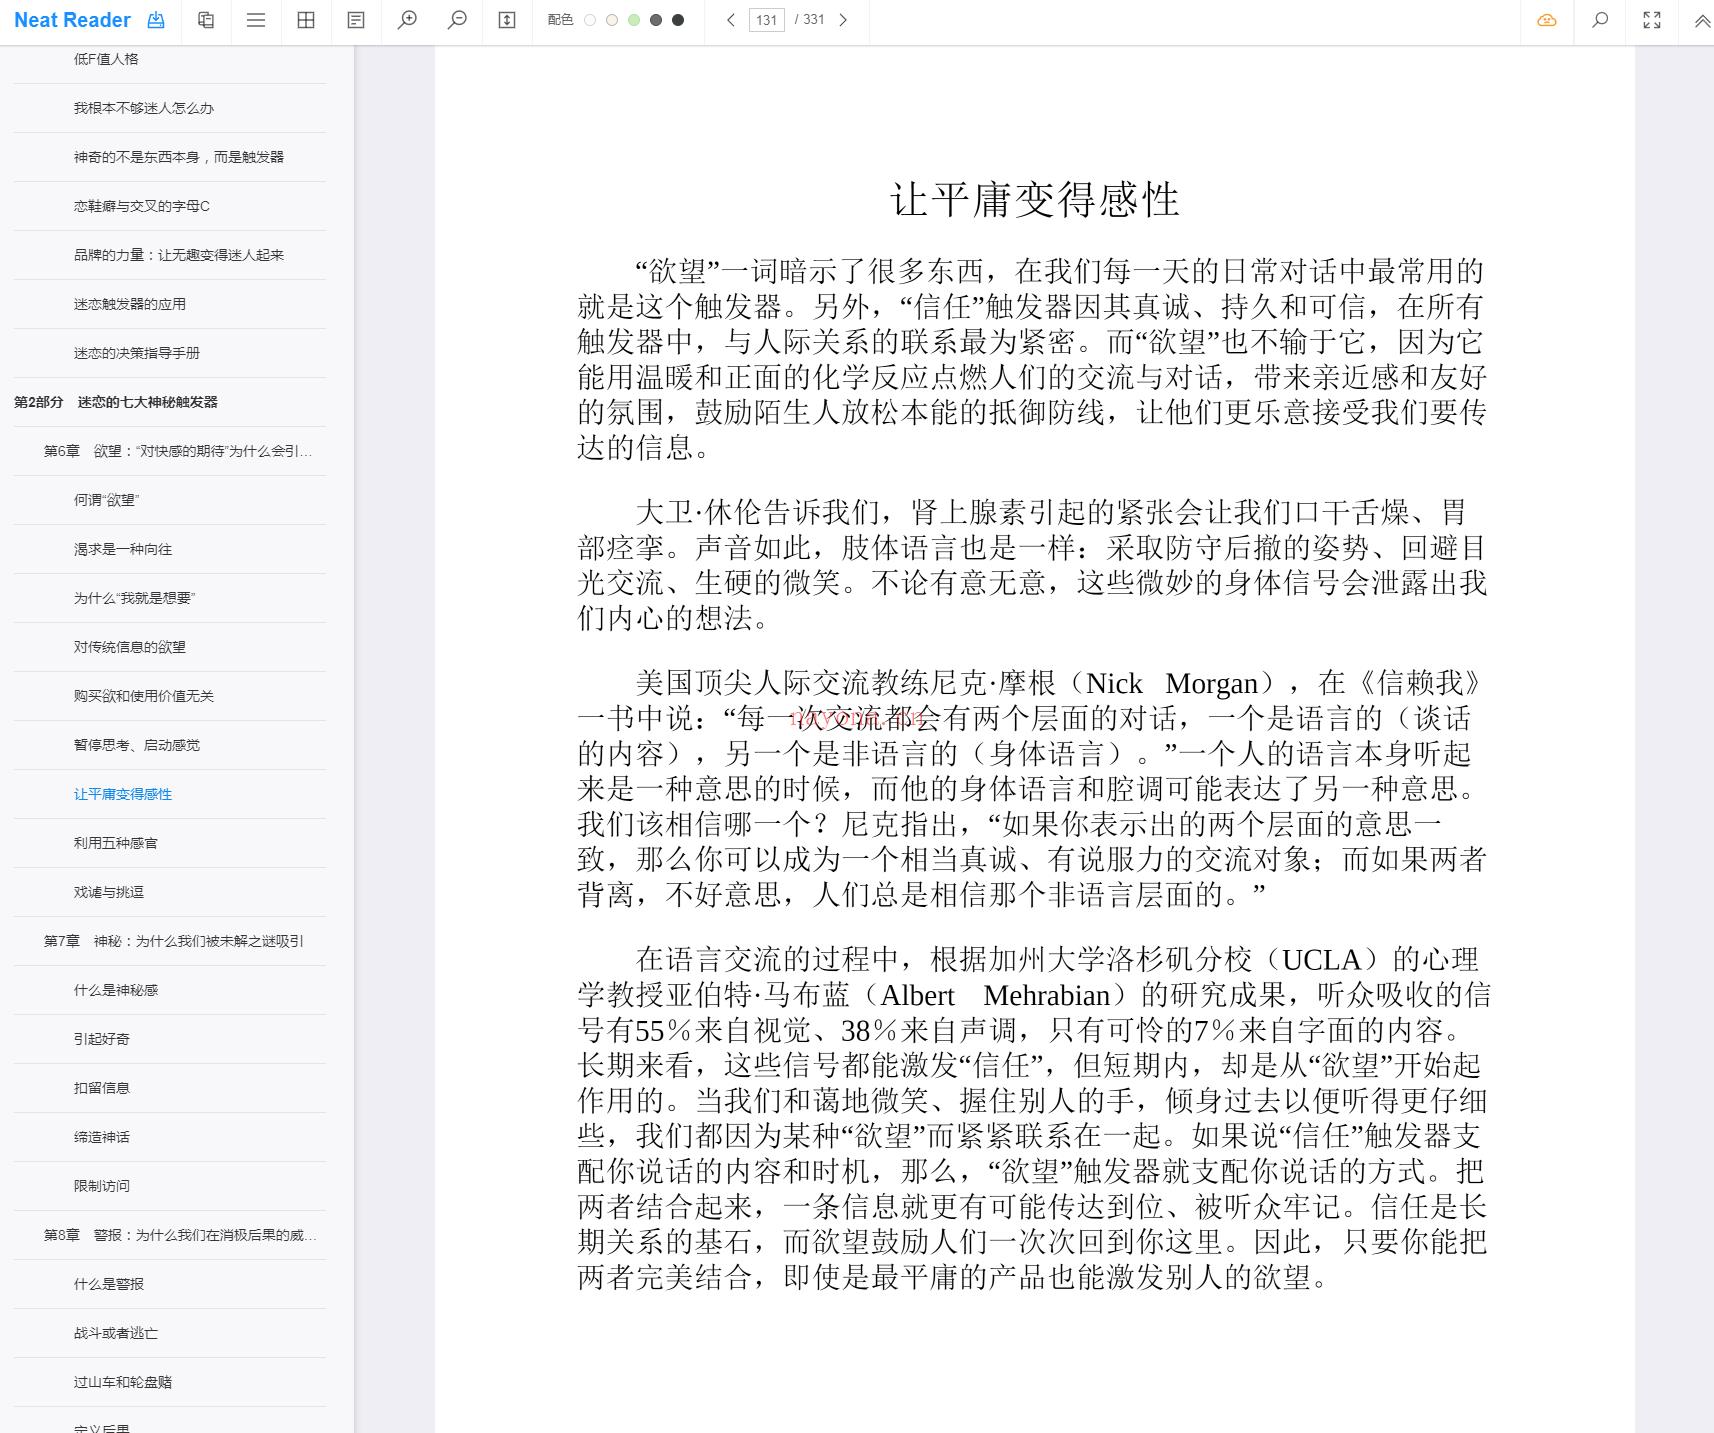Open section 战斗或者逃亡
1714x1433 pixels.
(x=115, y=1333)
